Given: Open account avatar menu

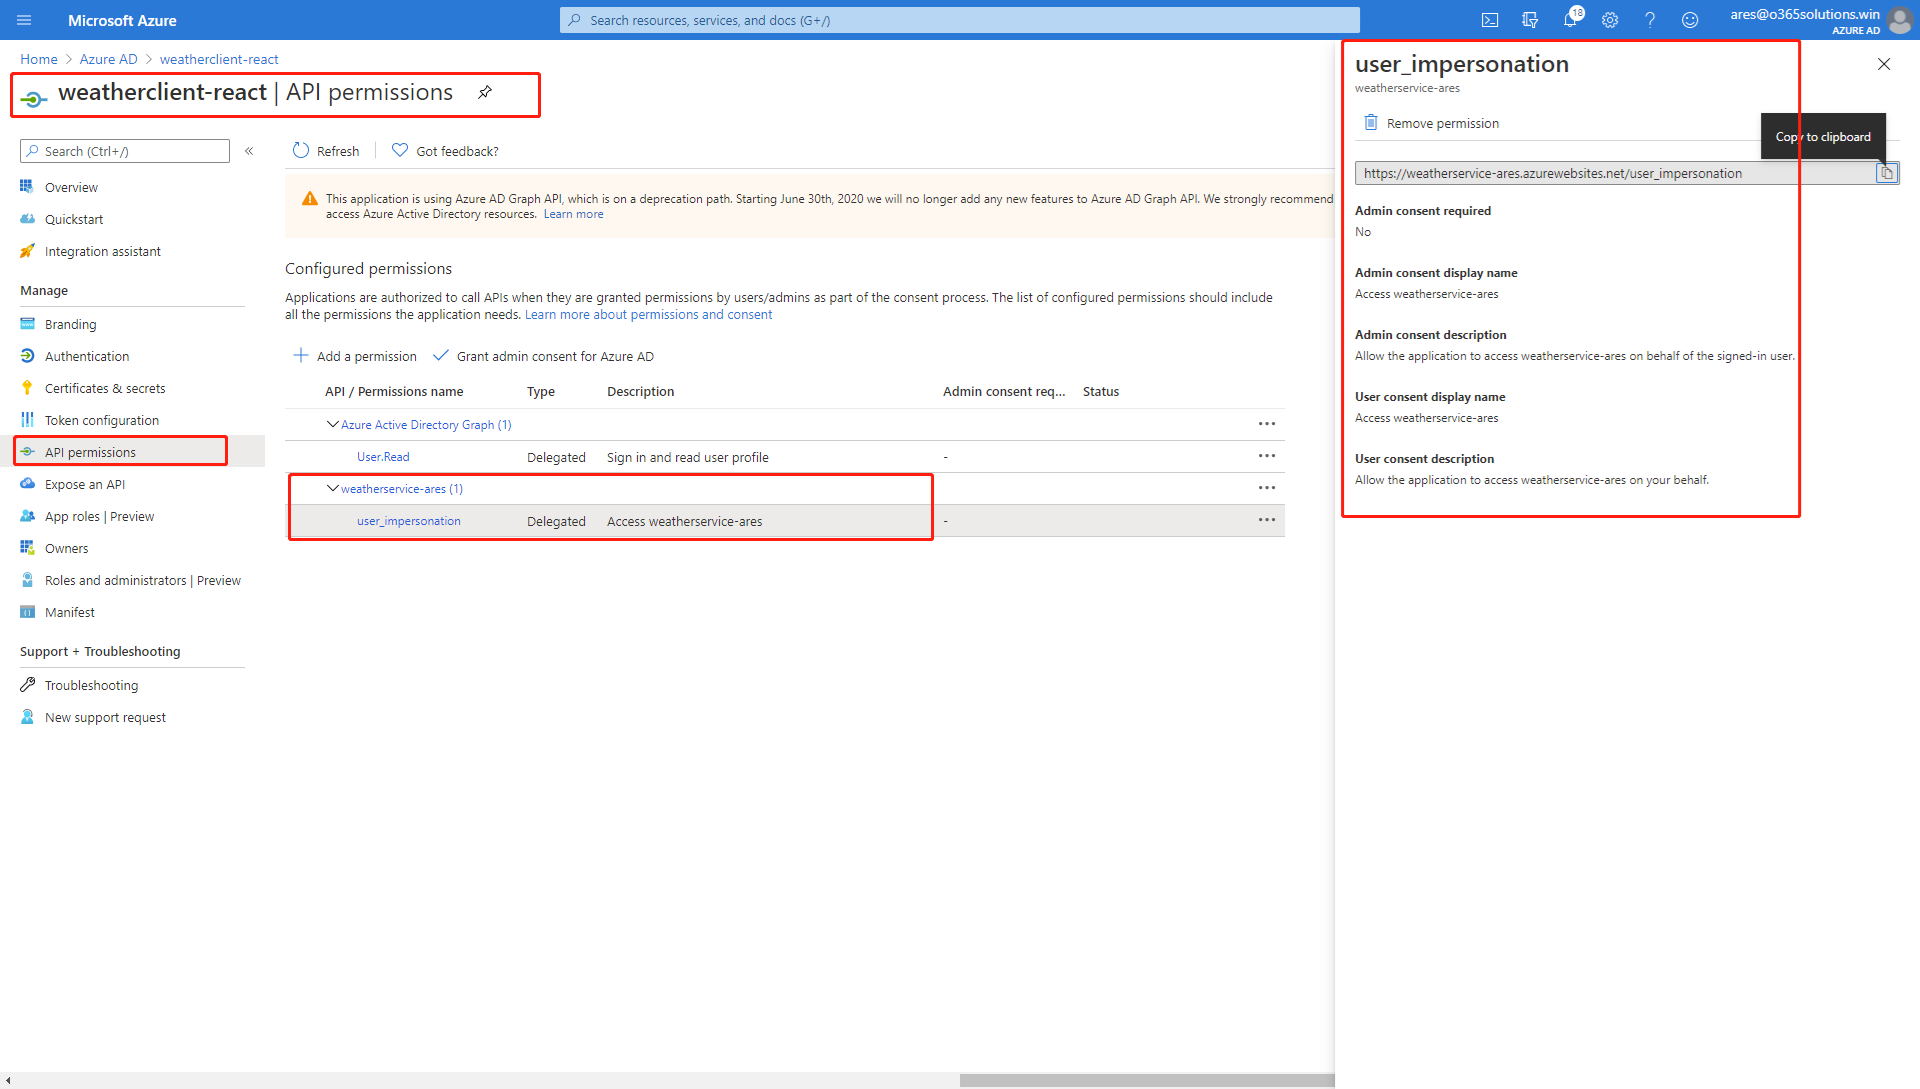Looking at the screenshot, I should [1900, 20].
